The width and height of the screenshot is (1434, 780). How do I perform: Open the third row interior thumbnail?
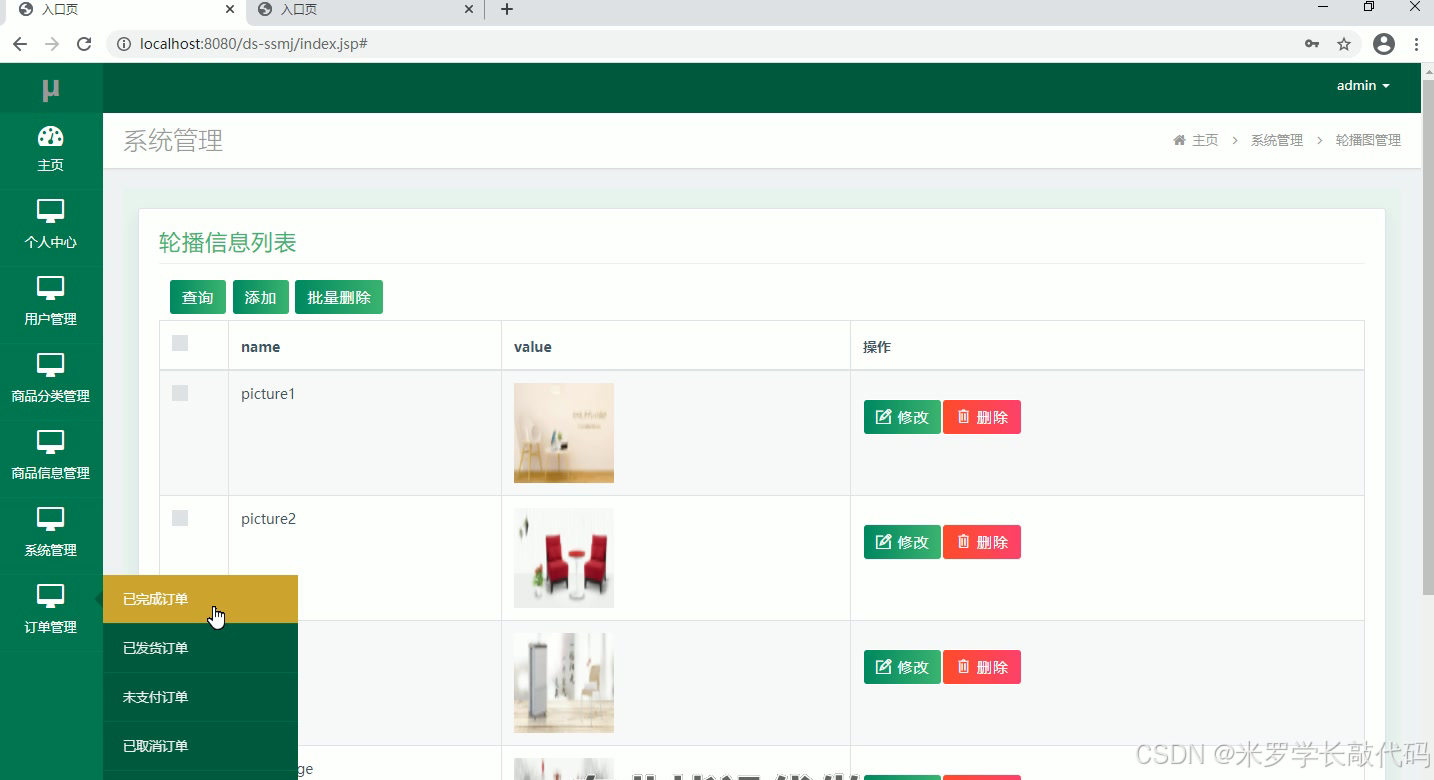coord(564,683)
